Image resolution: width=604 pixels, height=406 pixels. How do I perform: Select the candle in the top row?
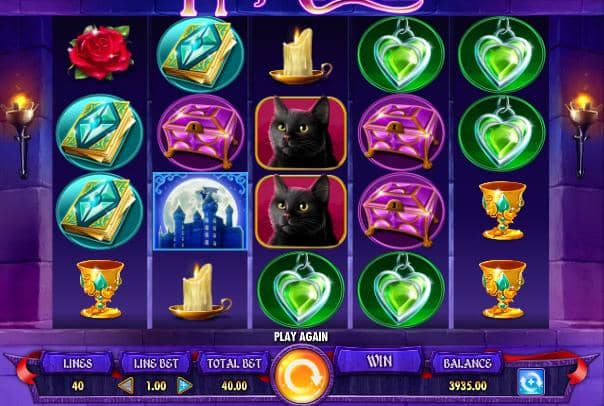pyautogui.click(x=300, y=56)
